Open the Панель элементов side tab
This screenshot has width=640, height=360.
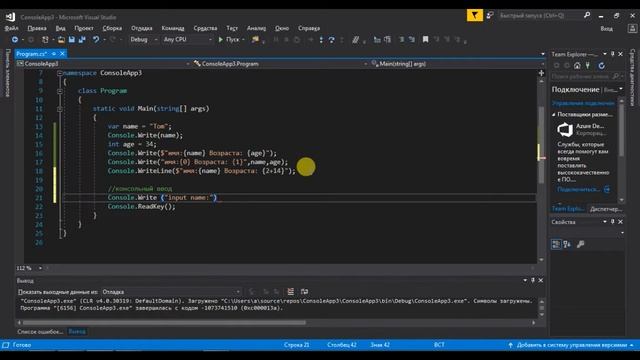pos(7,73)
